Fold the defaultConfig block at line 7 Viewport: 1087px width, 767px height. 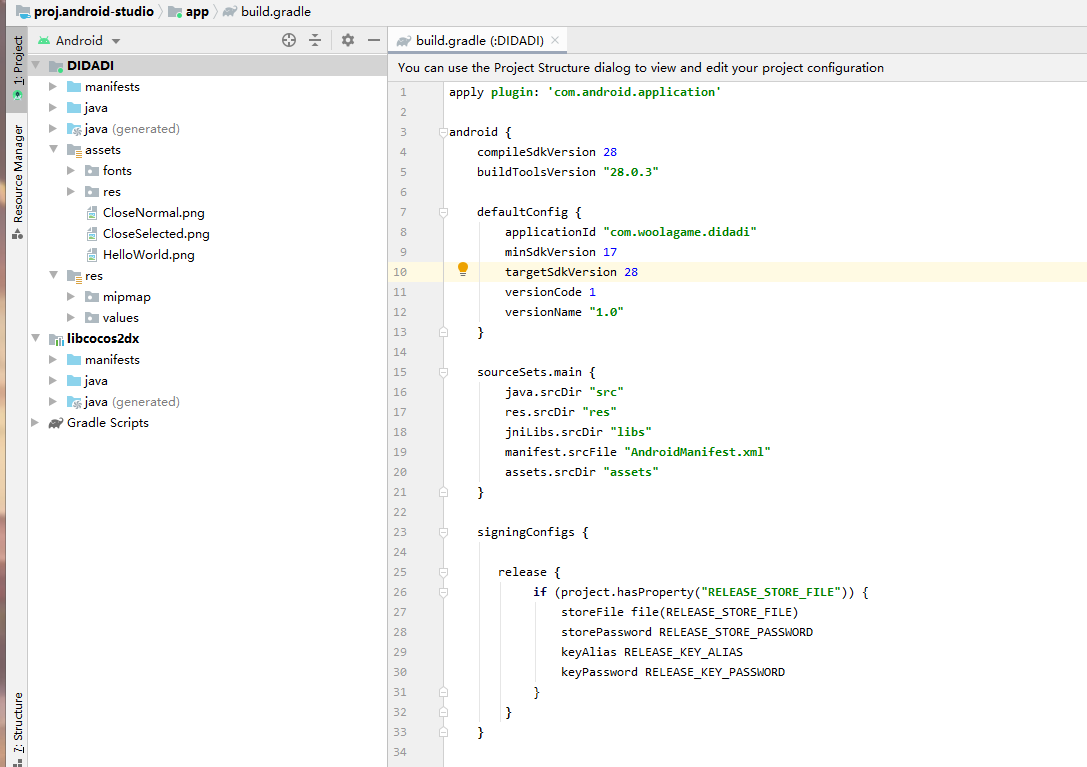coord(443,212)
